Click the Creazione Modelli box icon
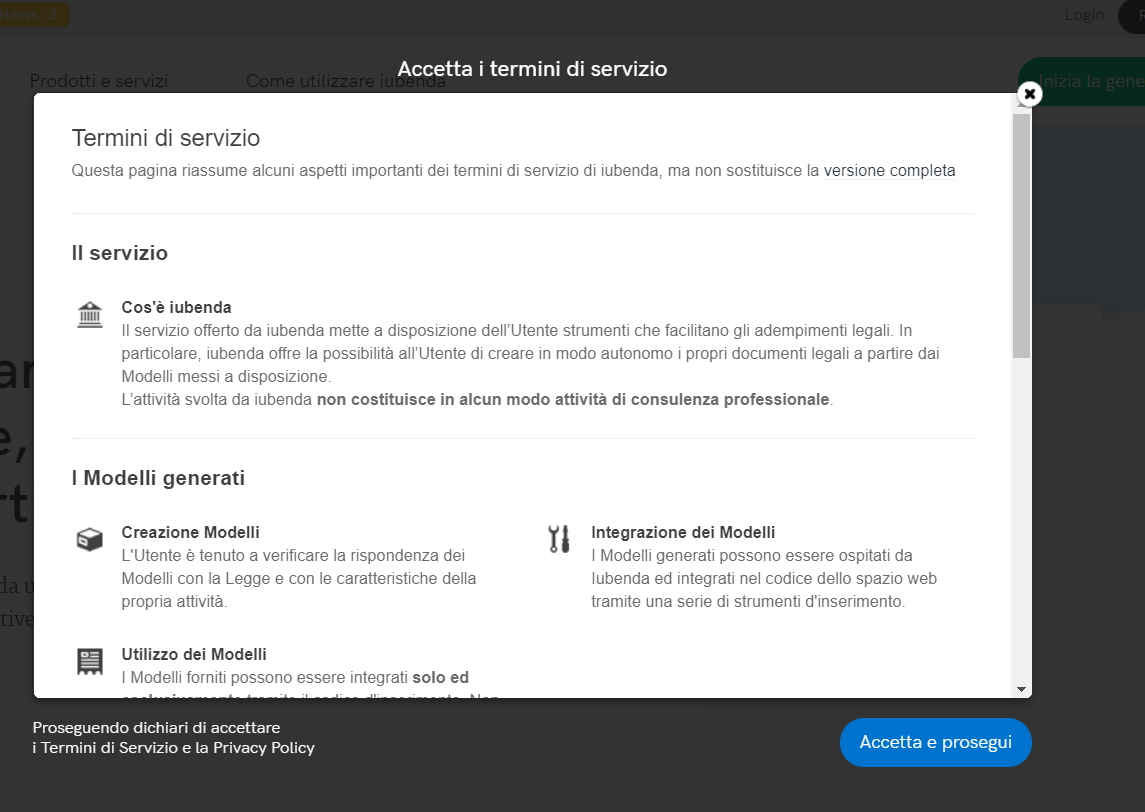 point(90,540)
